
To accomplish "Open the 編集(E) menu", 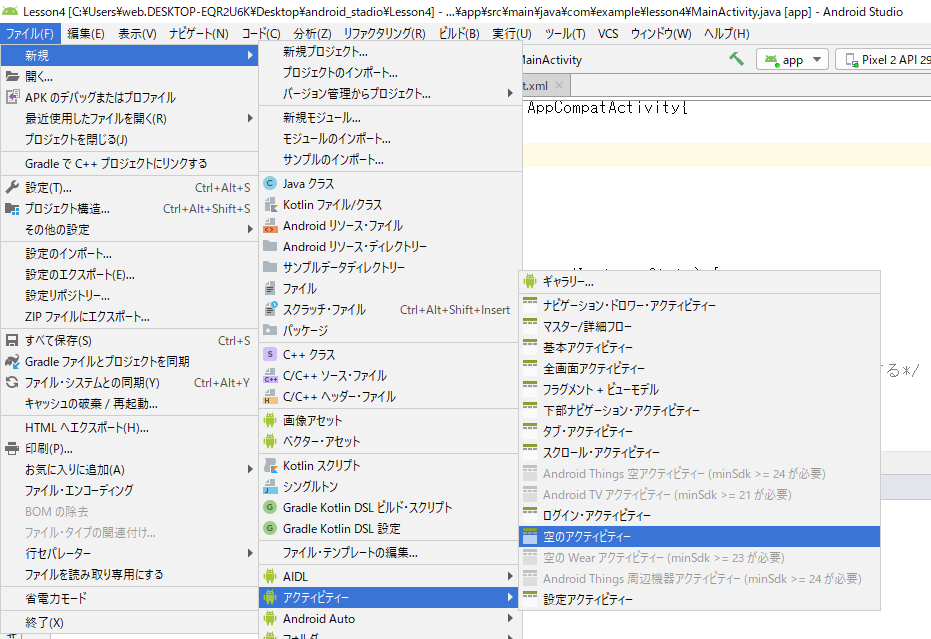I will coord(86,34).
